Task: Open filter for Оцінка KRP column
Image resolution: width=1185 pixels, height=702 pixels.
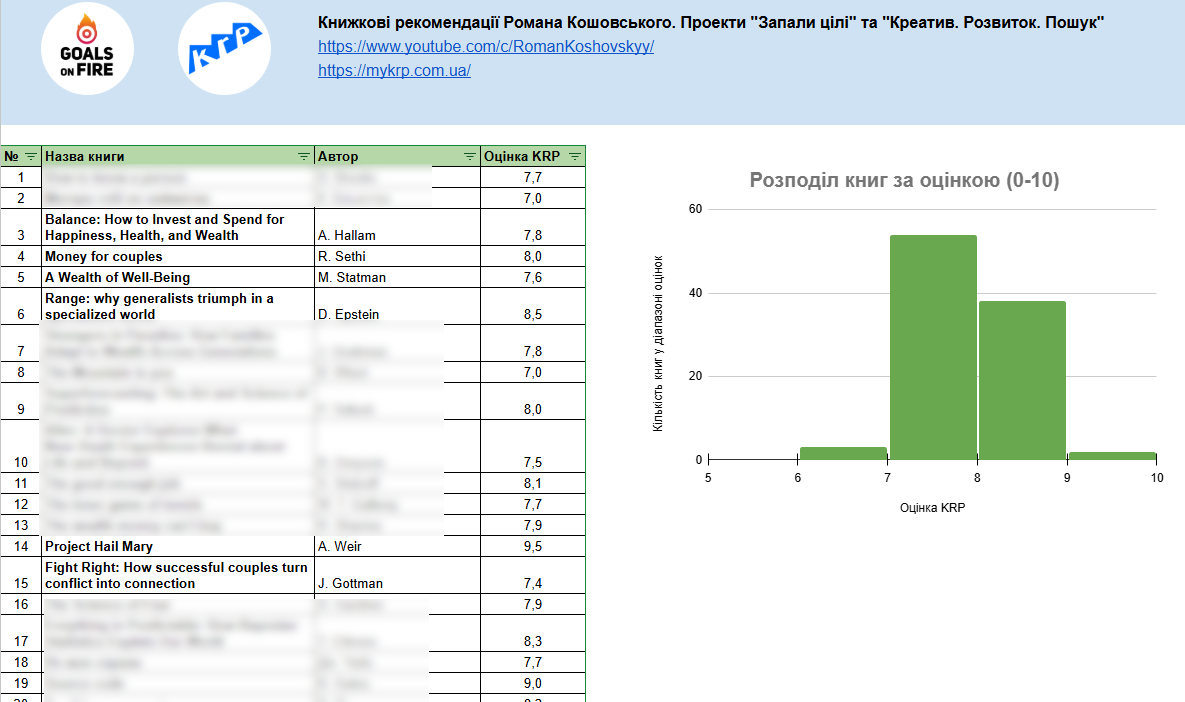Action: [575, 156]
